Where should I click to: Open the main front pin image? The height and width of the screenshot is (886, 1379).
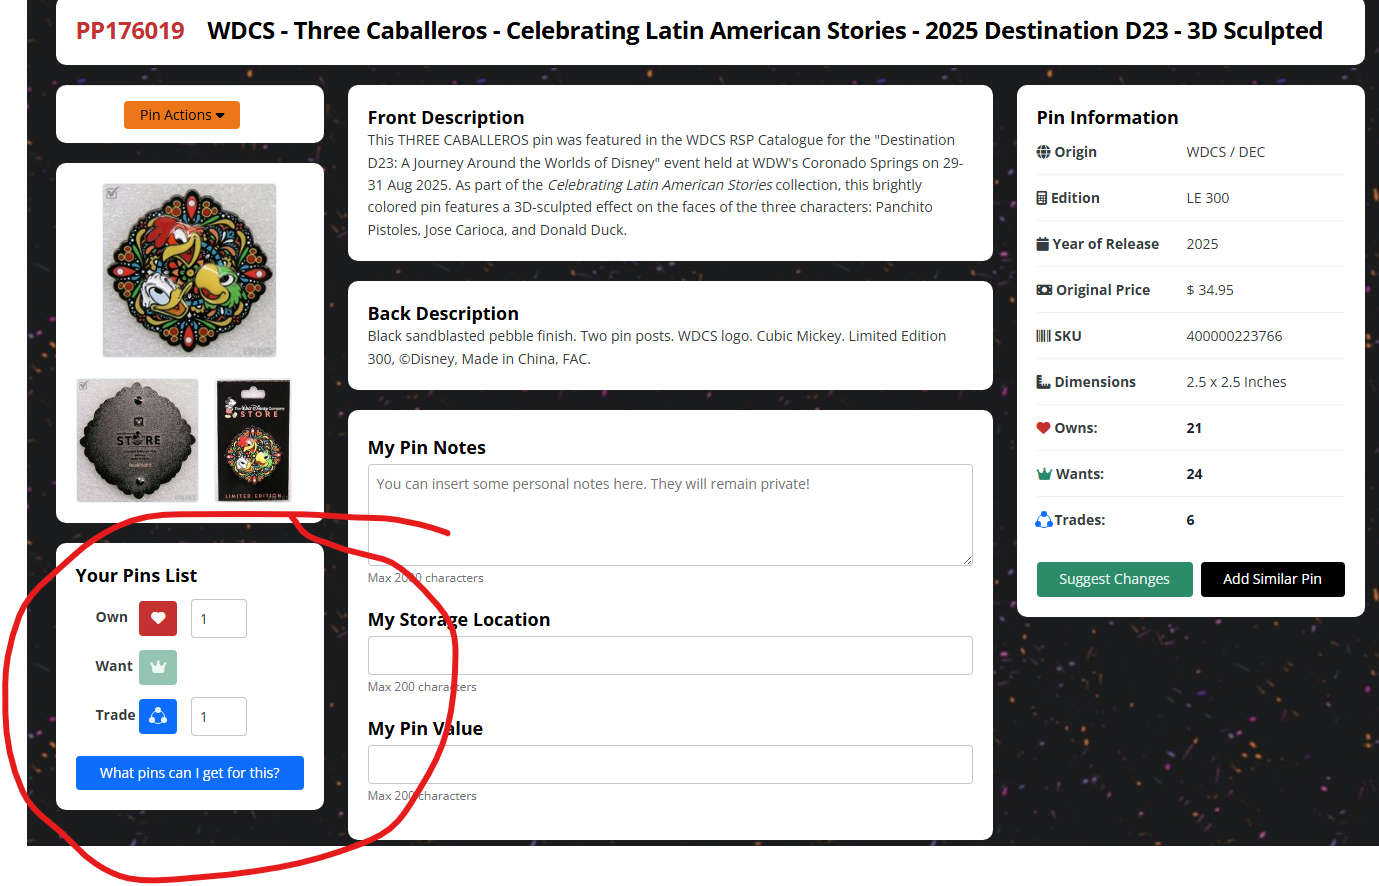point(190,270)
